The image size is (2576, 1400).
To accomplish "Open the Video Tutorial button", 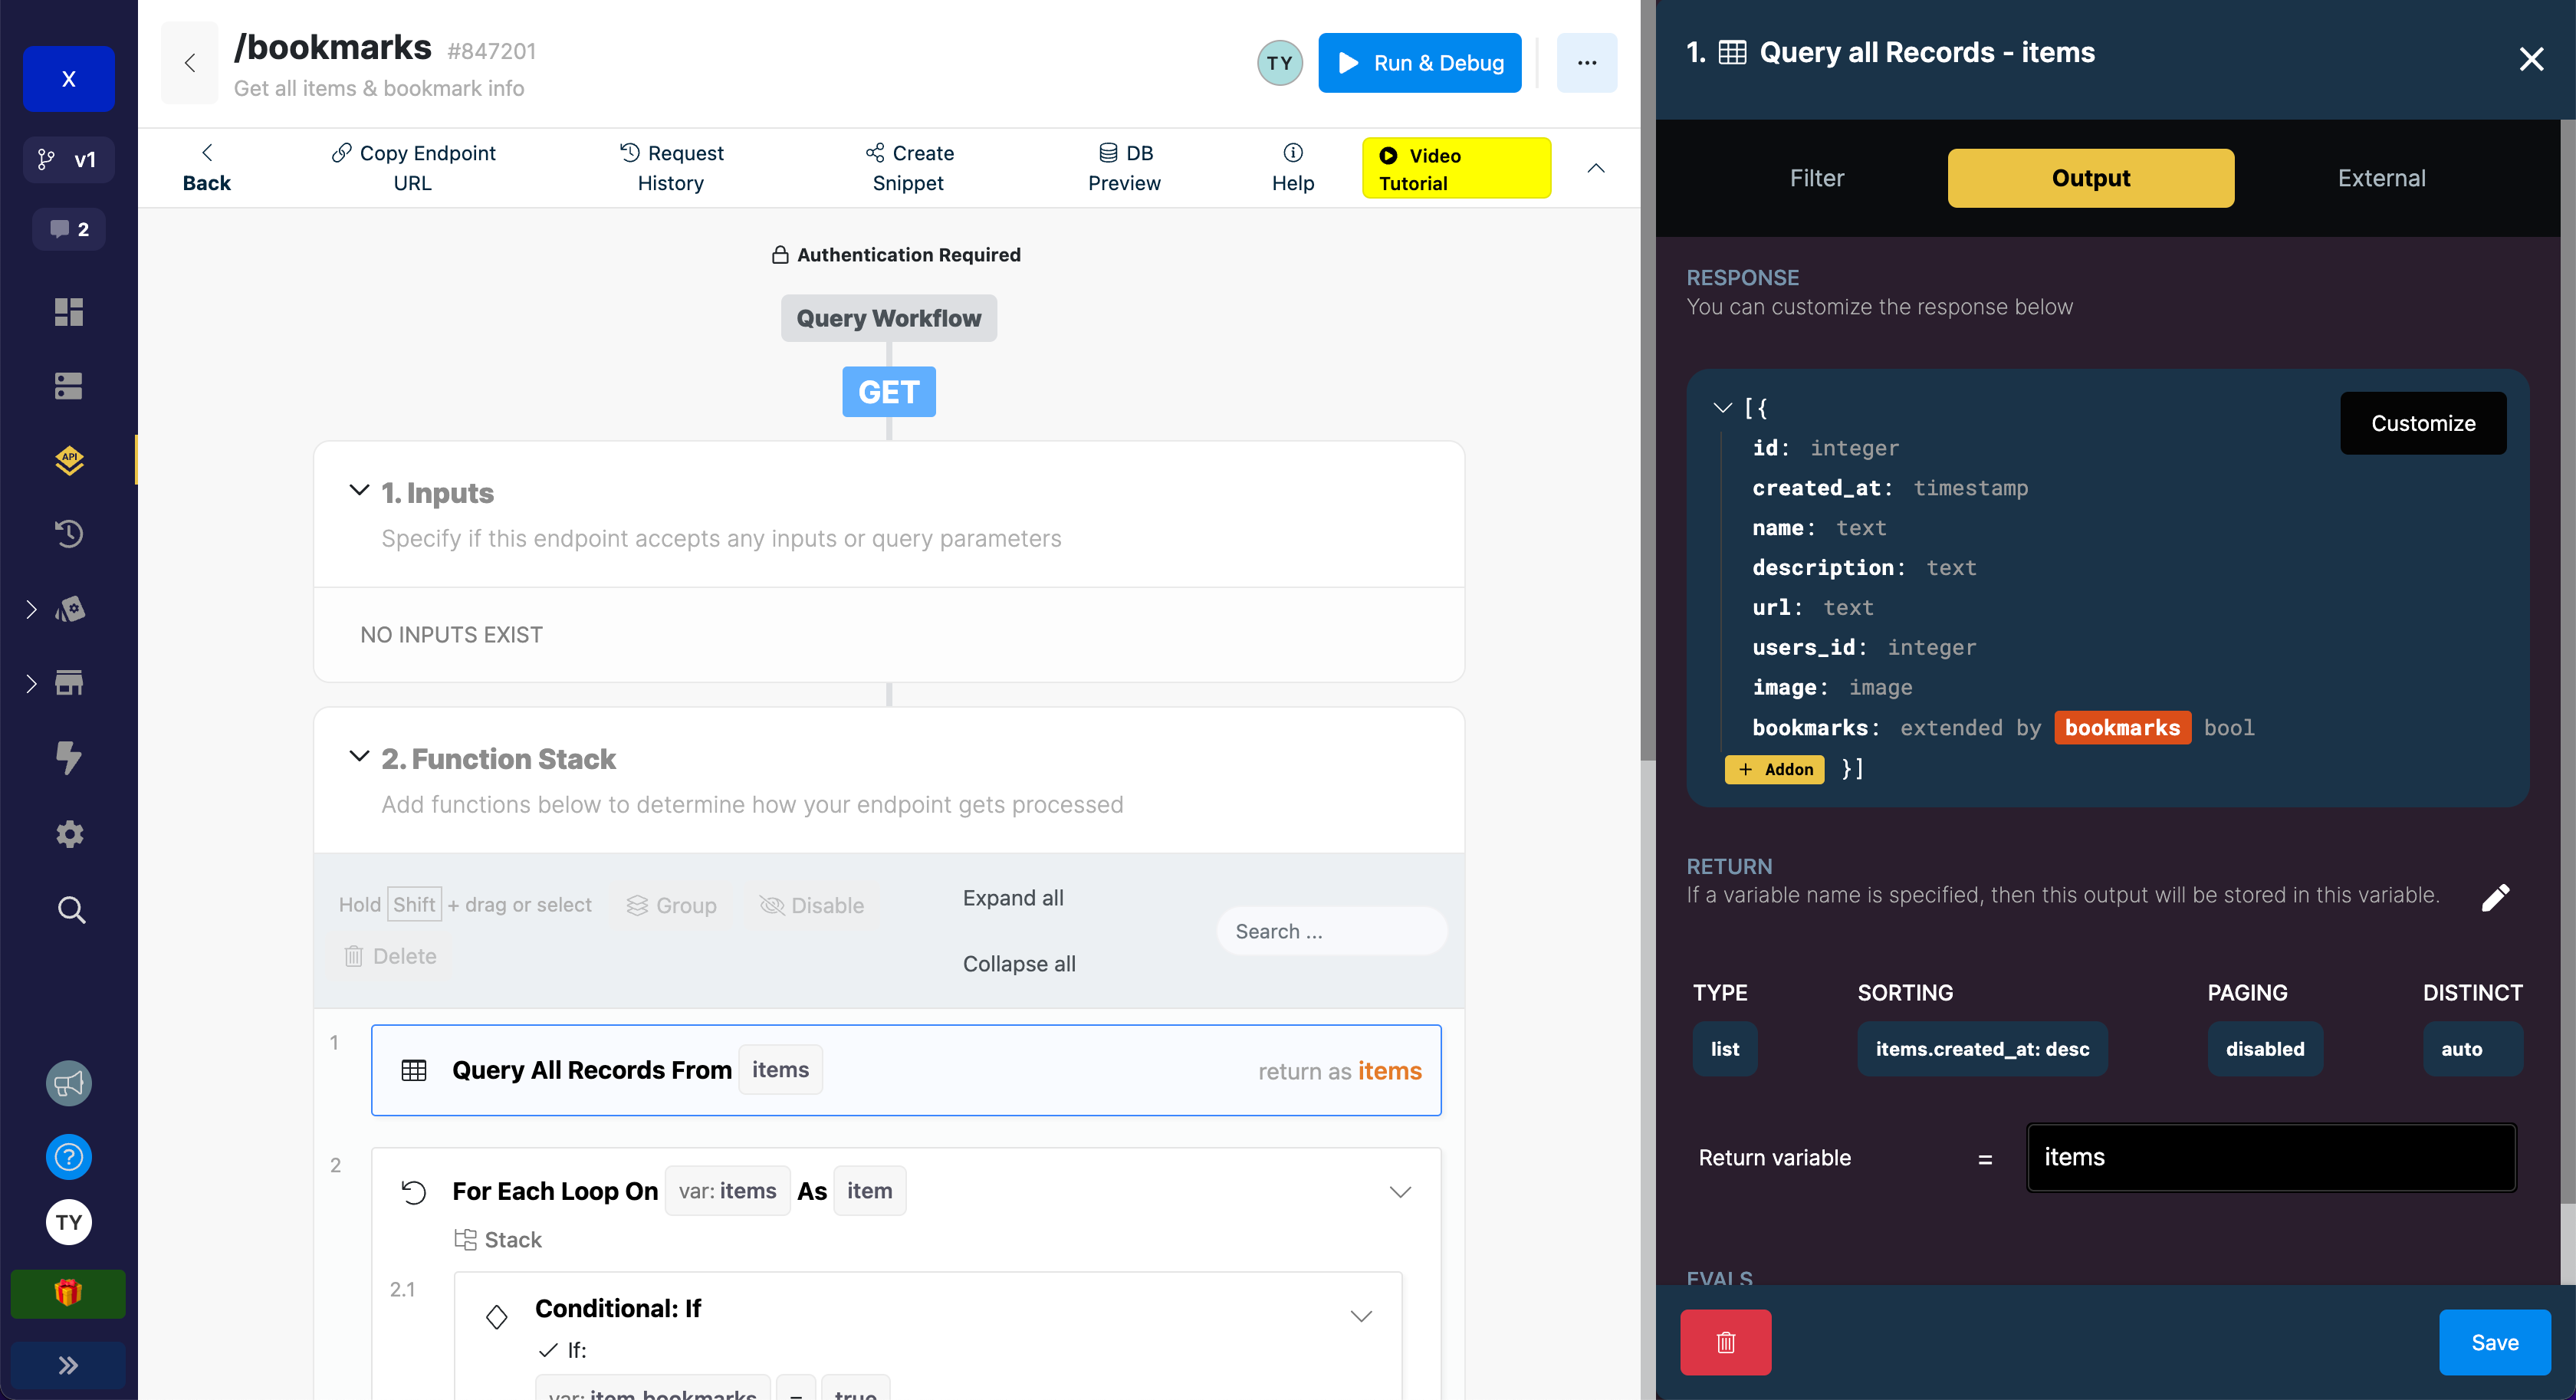I will [x=1456, y=168].
